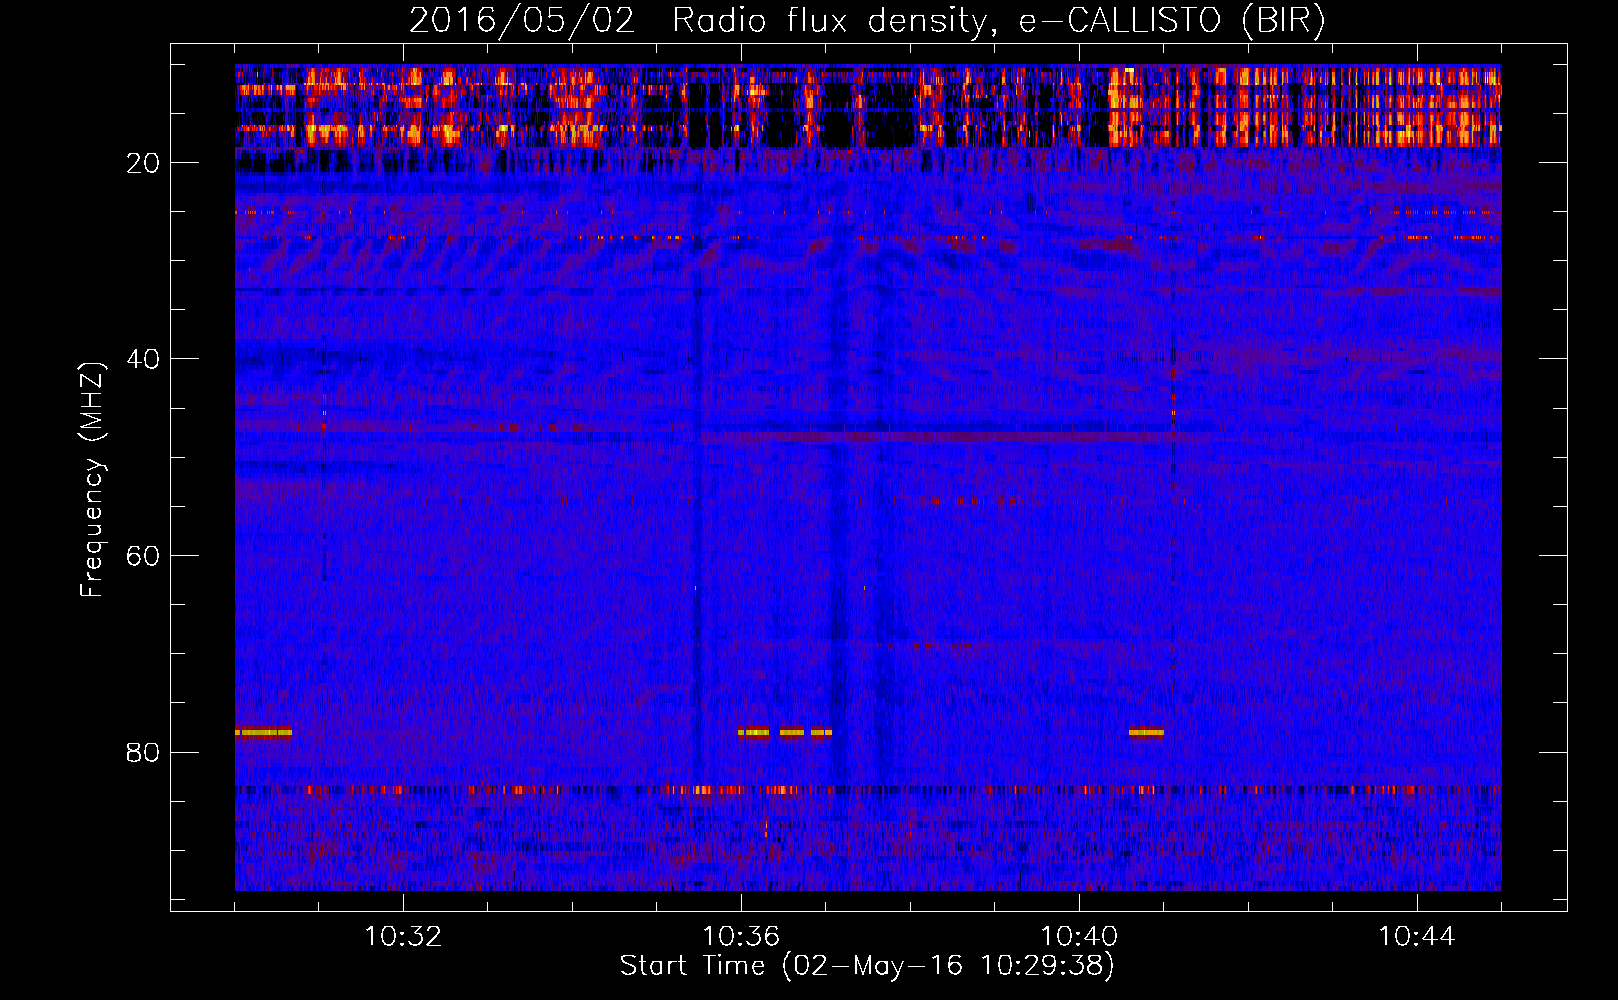Viewport: 1618px width, 1000px height.
Task: Click the 60 MHz frequency tick label
Action: coord(143,556)
